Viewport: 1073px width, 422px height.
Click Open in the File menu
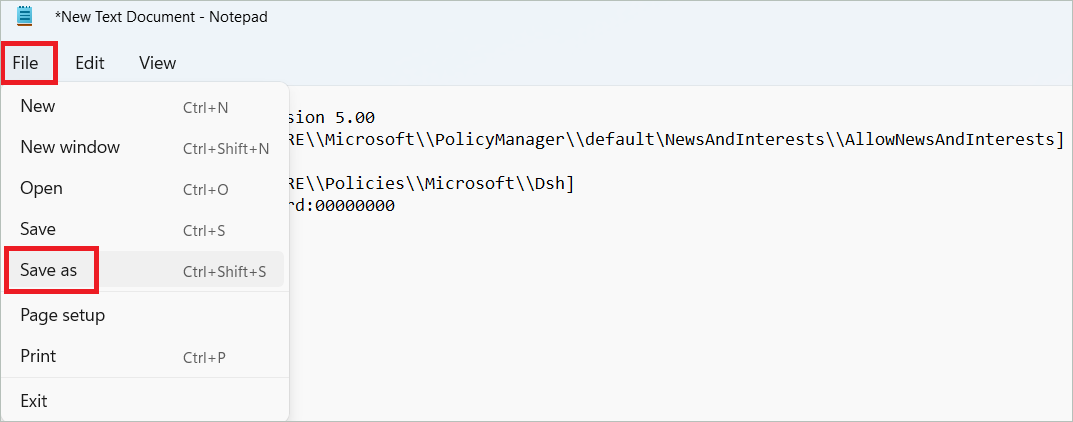click(41, 189)
